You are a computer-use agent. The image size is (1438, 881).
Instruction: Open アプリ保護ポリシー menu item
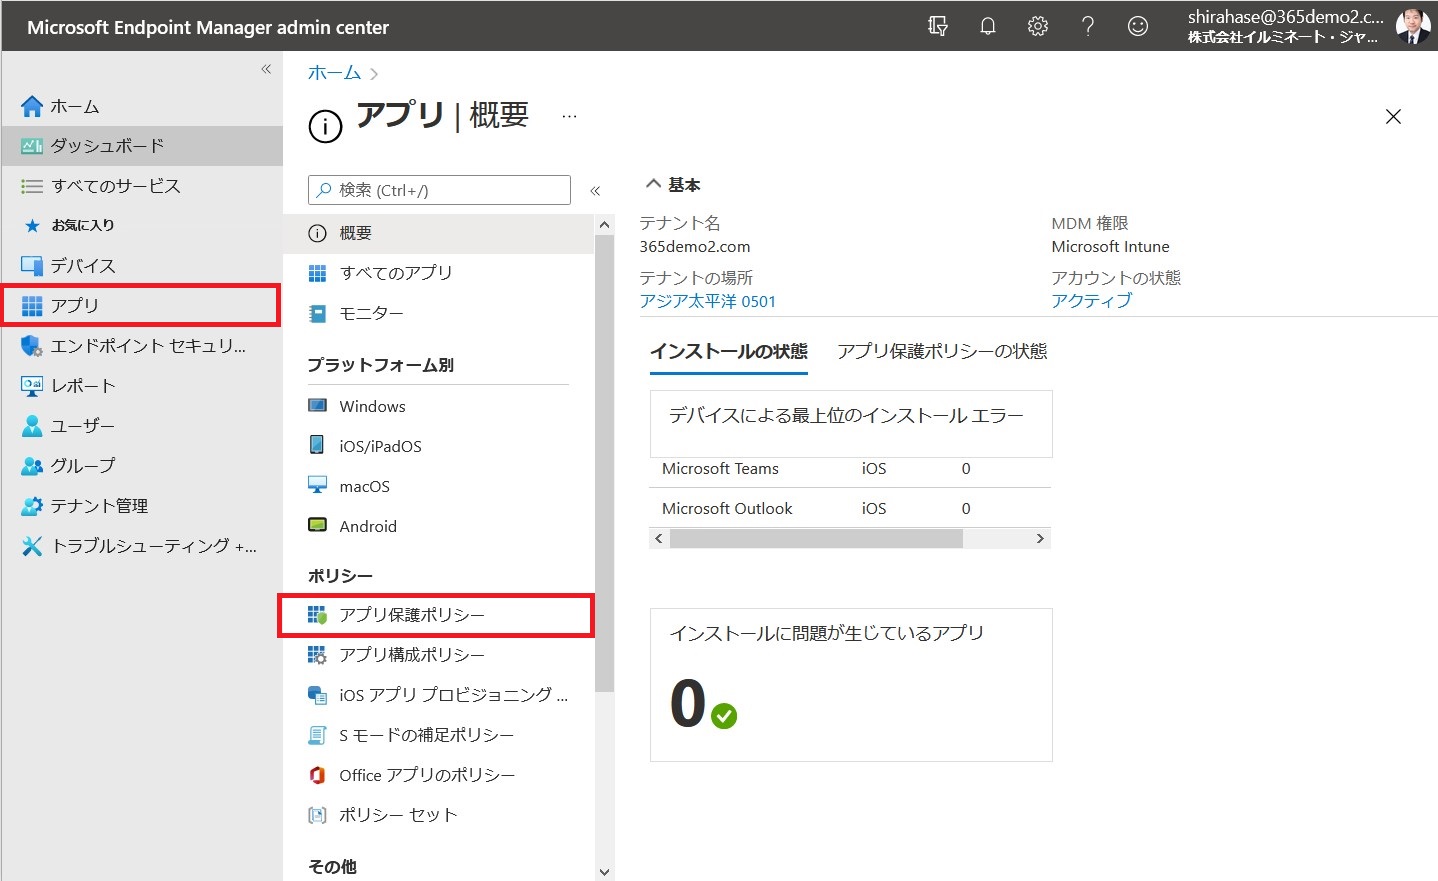point(436,615)
